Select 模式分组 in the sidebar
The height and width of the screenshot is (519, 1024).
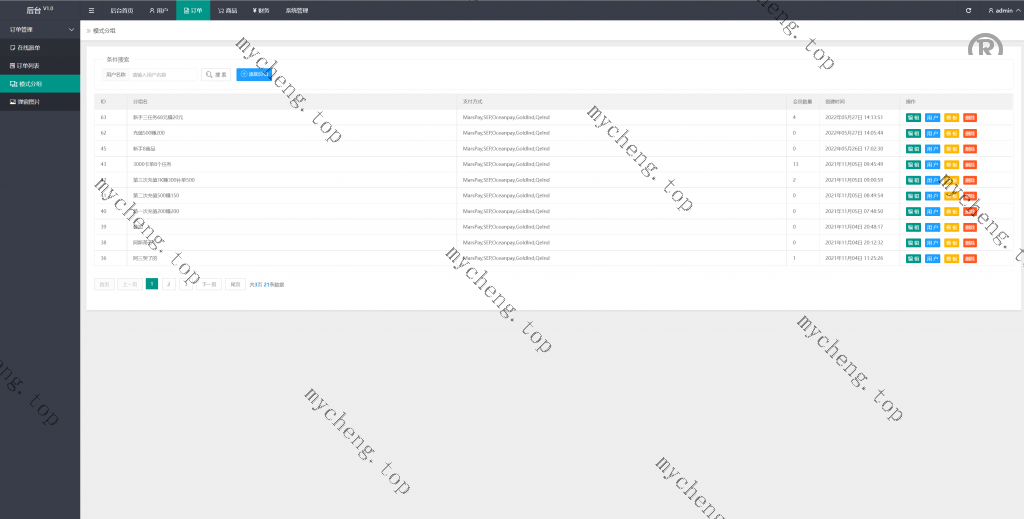coord(29,83)
